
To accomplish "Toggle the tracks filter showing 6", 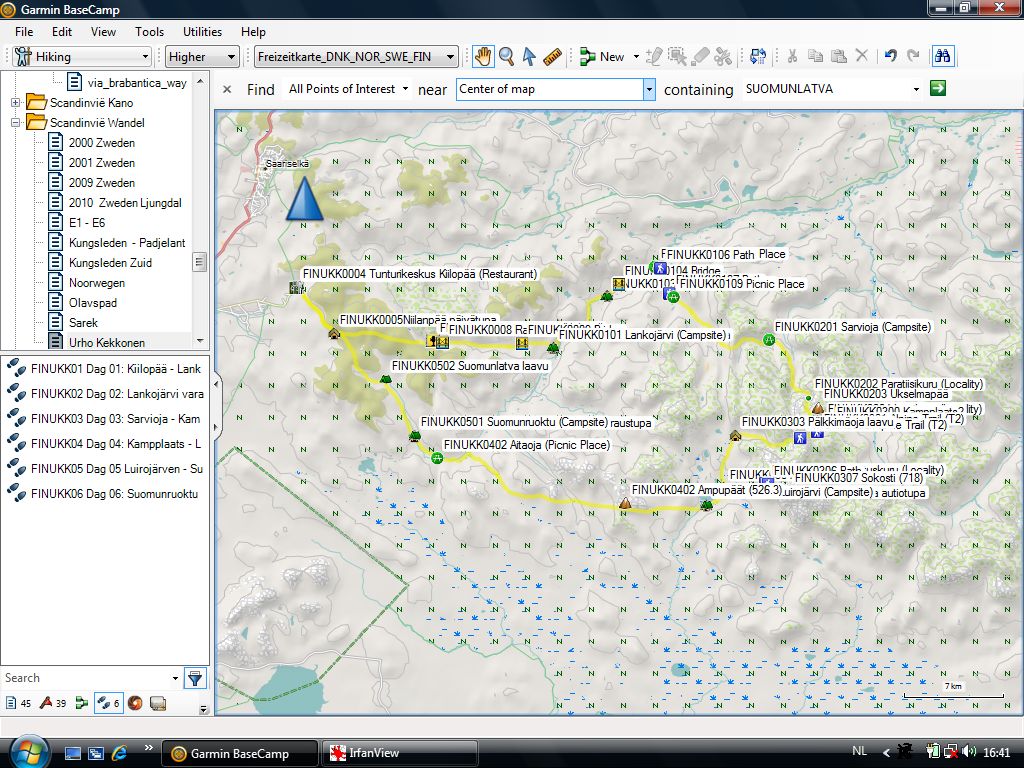I will click(x=107, y=704).
